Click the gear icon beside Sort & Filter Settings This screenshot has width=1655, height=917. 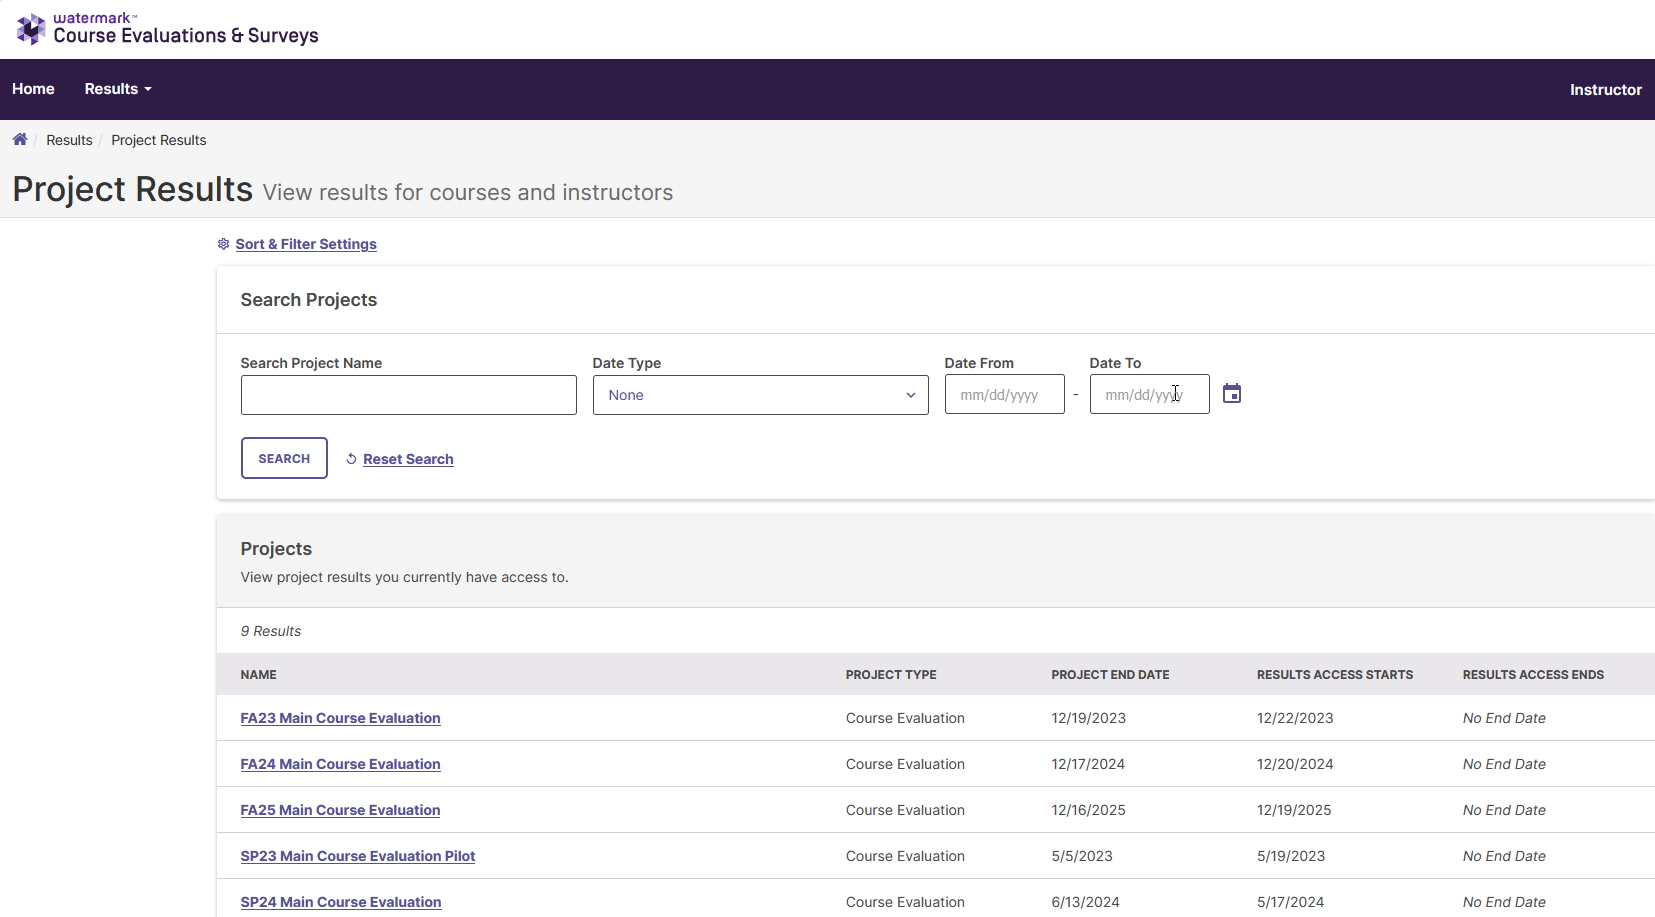pyautogui.click(x=224, y=244)
